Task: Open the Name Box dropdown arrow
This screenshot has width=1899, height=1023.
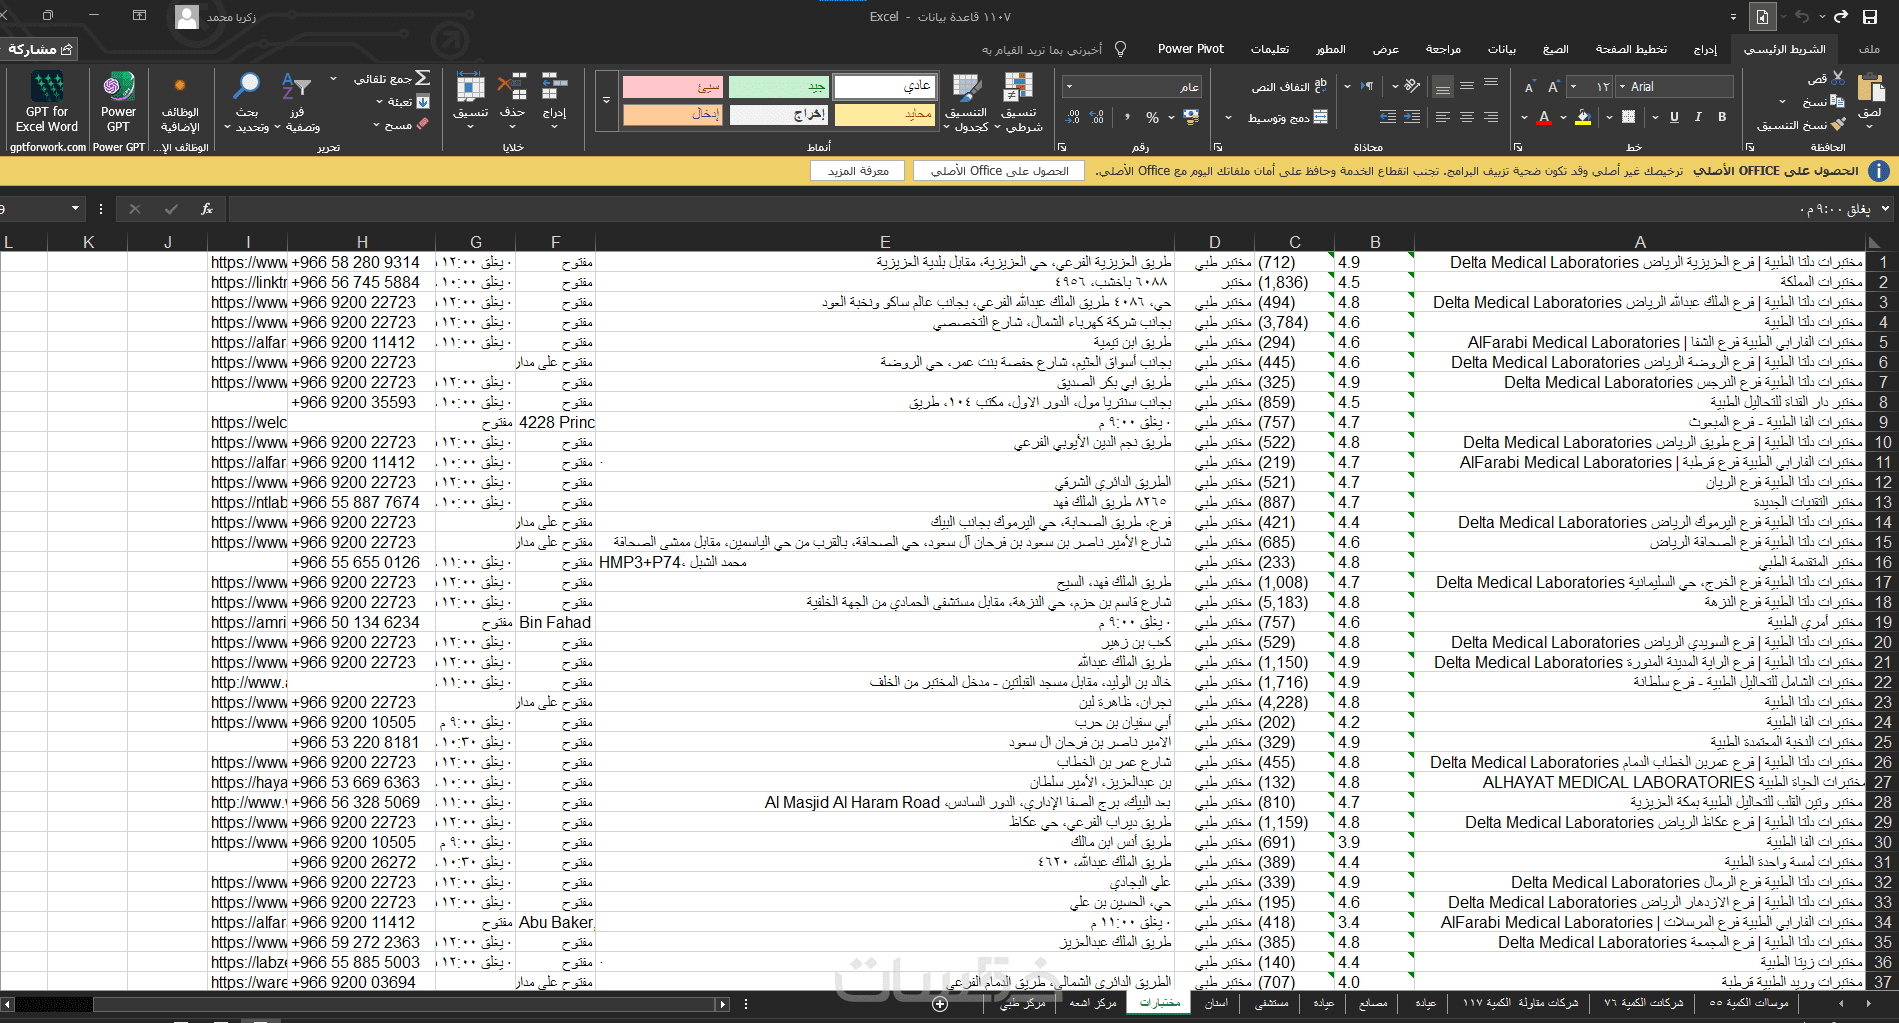Action: pyautogui.click(x=75, y=209)
